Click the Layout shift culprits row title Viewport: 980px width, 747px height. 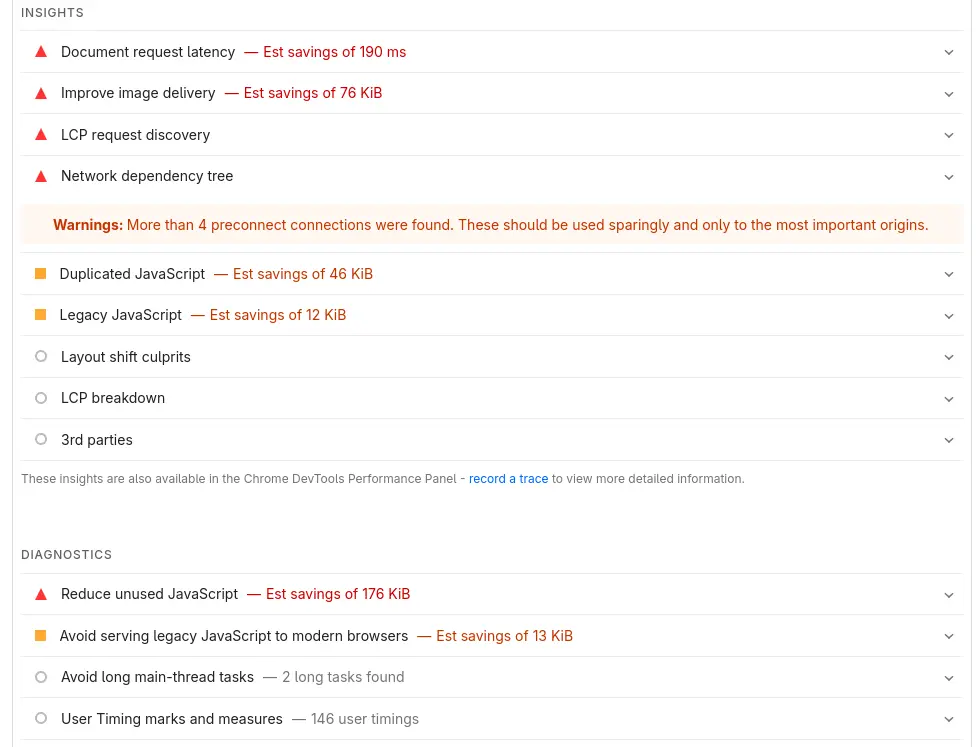[125, 357]
